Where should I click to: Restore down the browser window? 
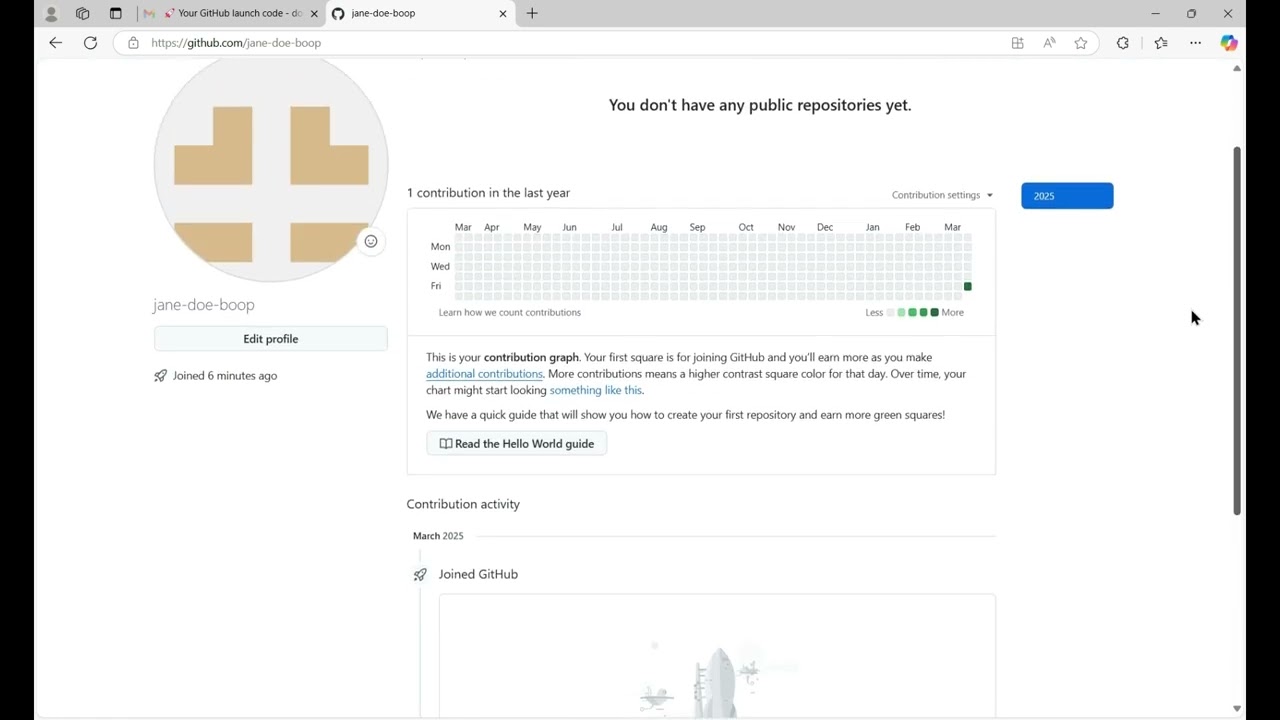click(1191, 14)
